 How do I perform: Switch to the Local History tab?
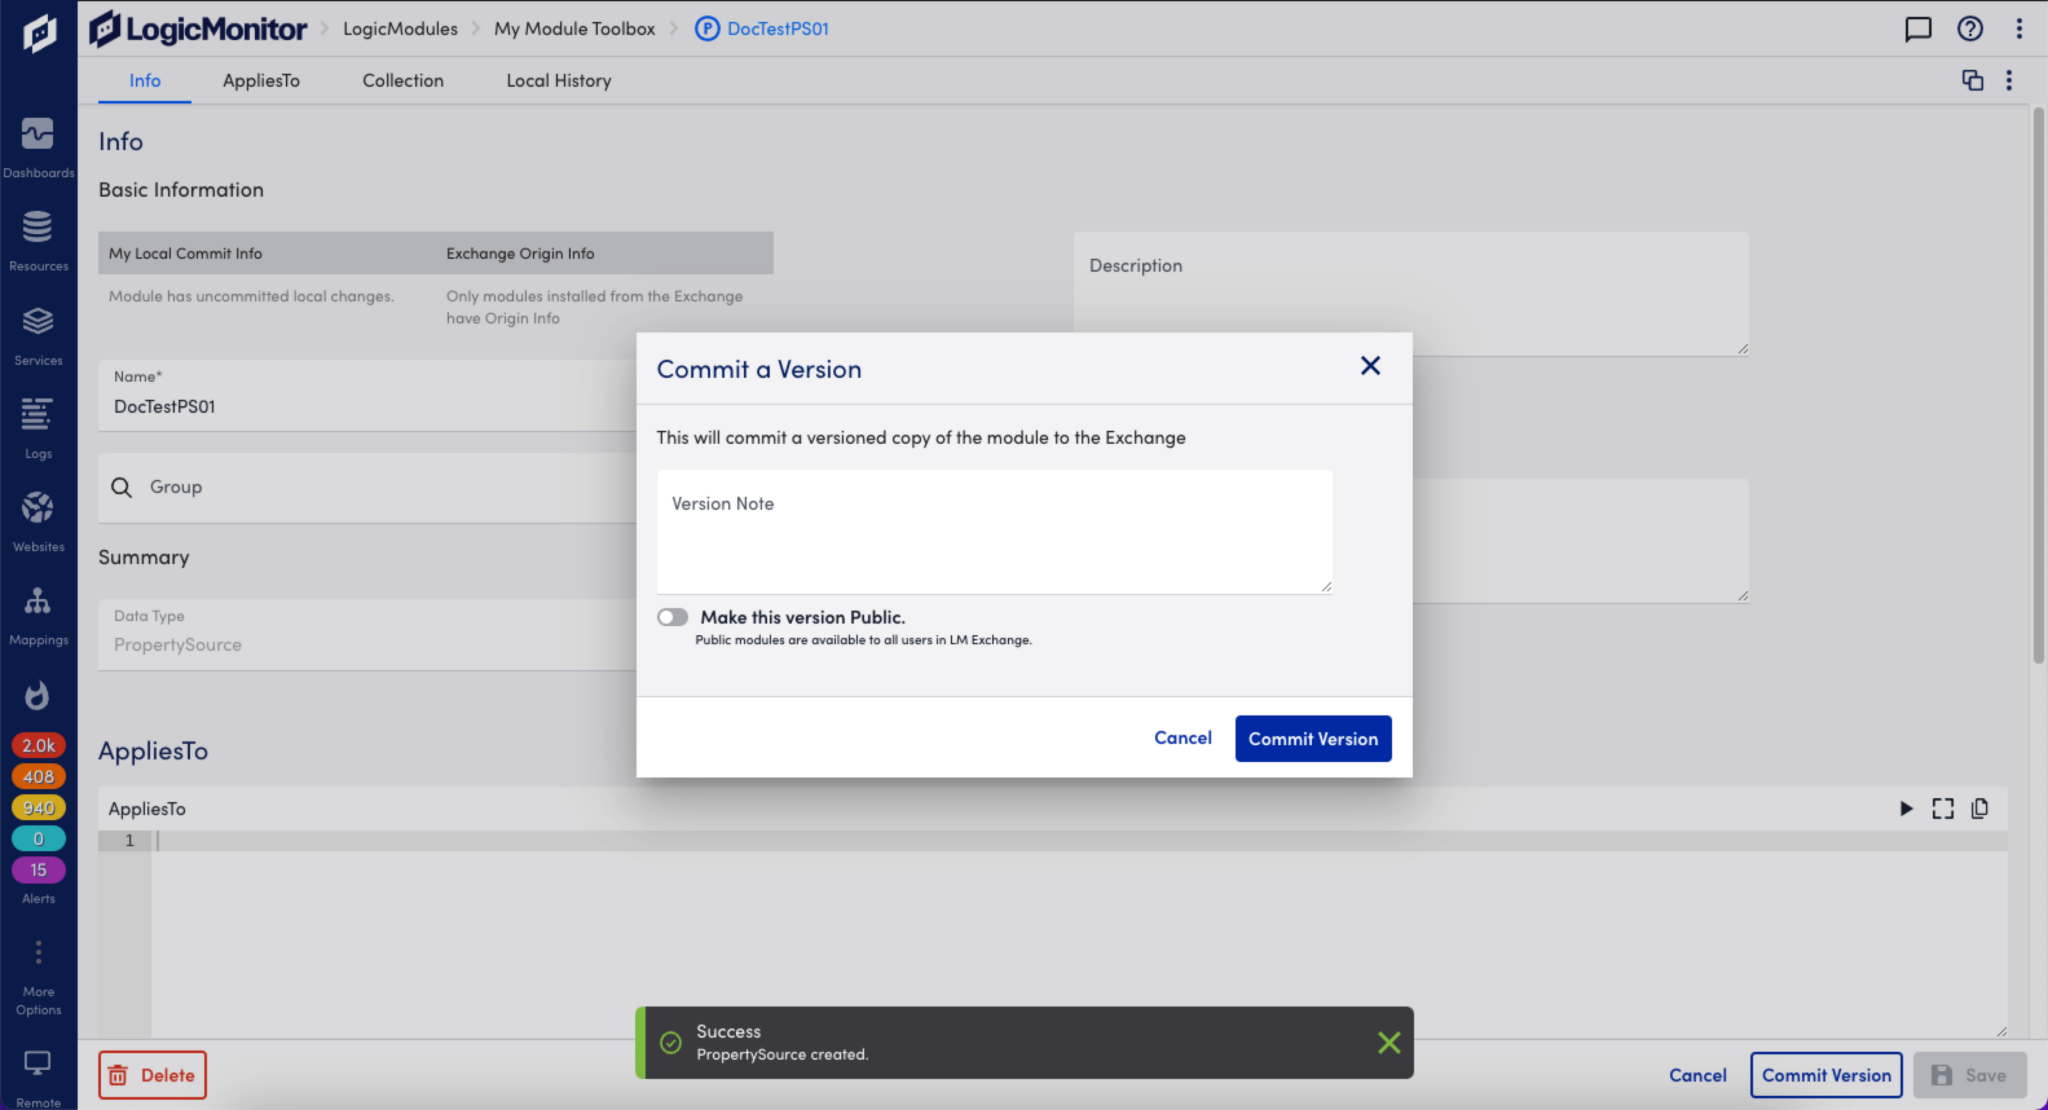pyautogui.click(x=558, y=80)
